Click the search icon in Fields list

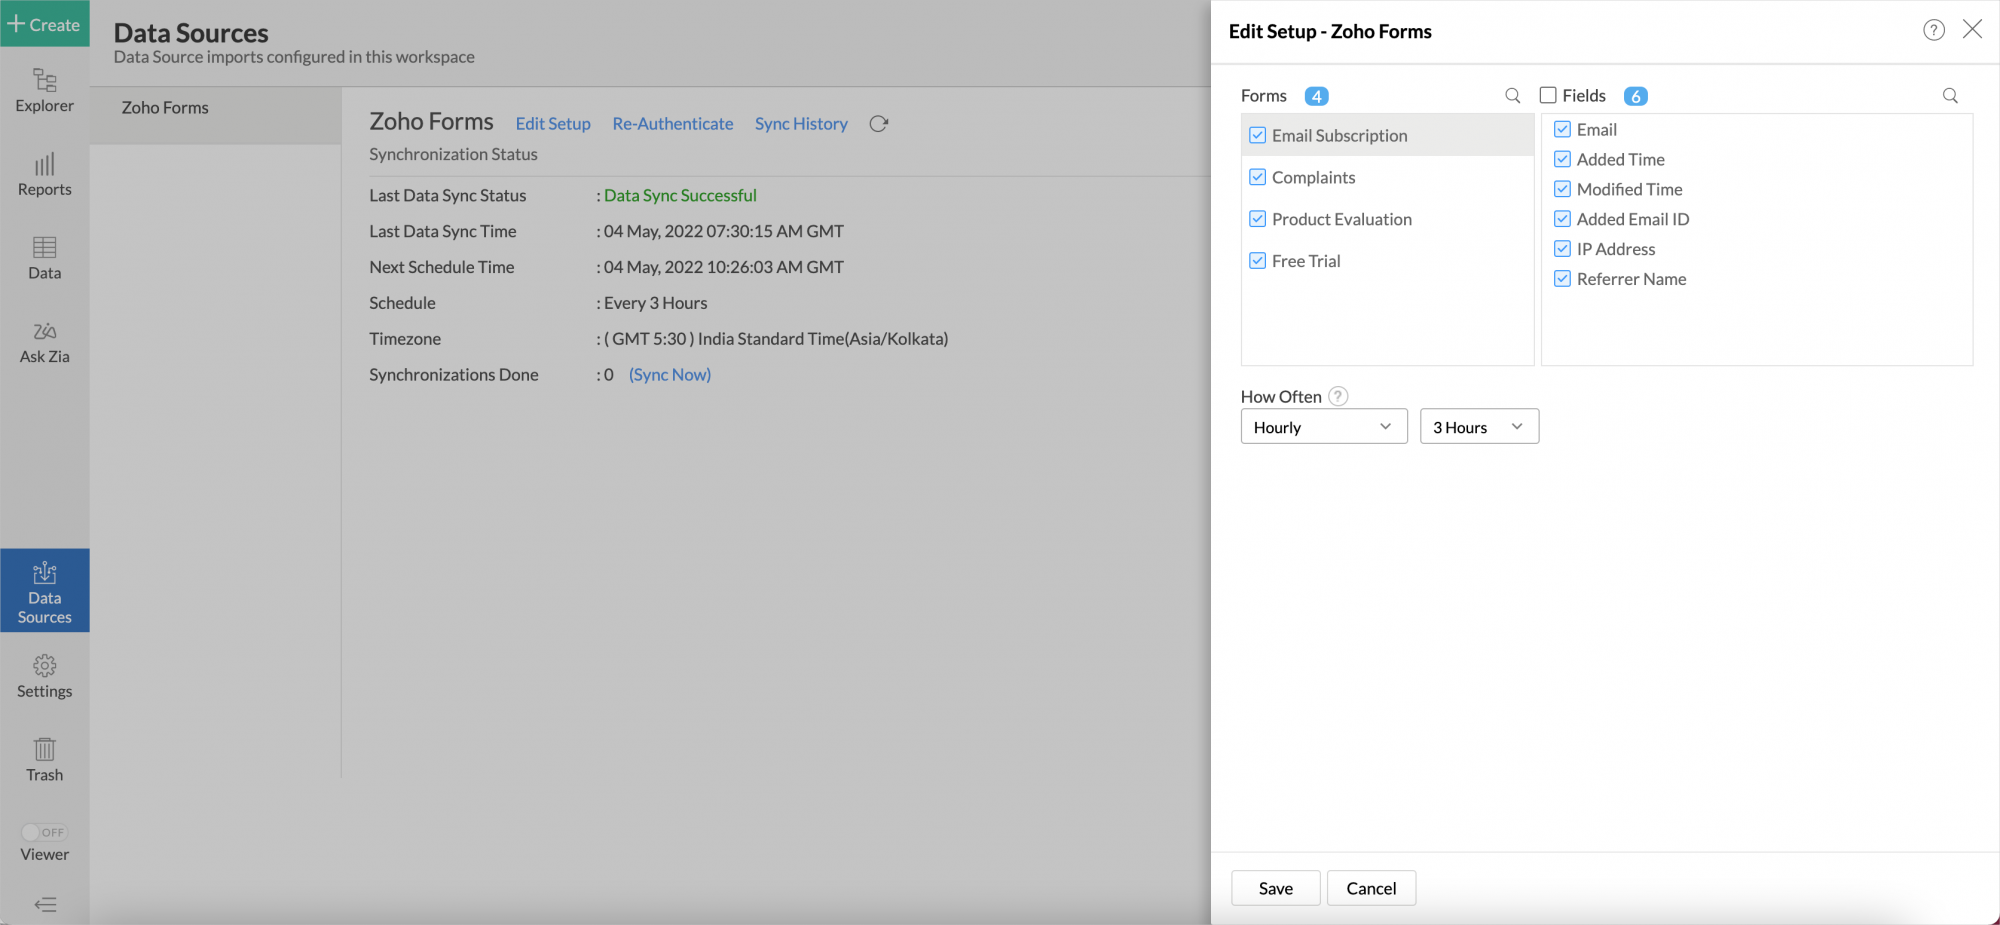coord(1950,96)
